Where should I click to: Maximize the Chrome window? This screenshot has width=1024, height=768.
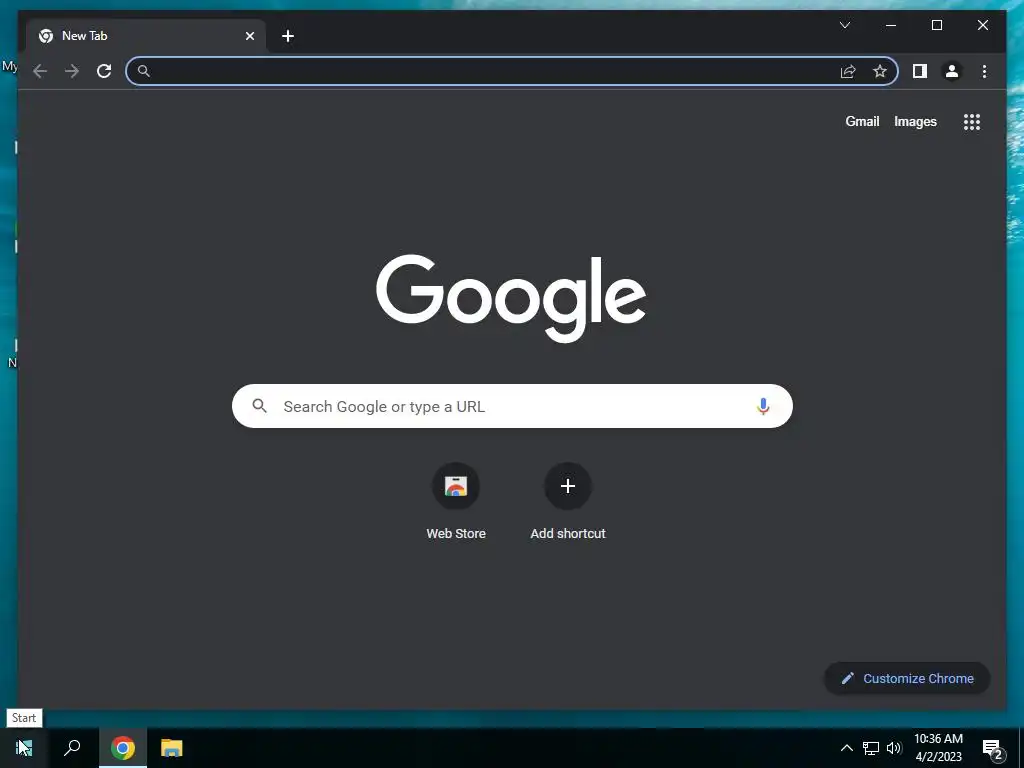[x=936, y=25]
